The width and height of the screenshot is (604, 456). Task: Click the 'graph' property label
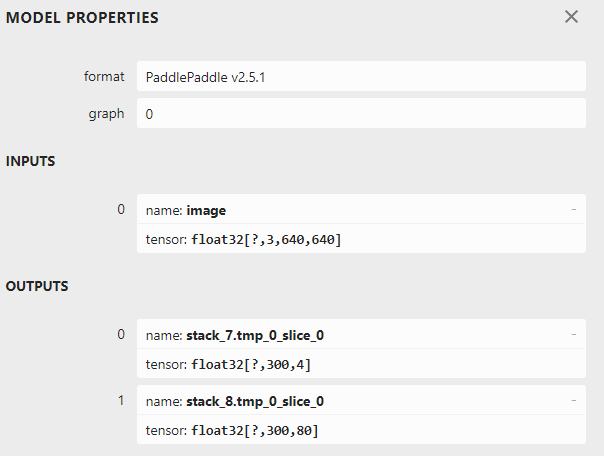coord(106,114)
